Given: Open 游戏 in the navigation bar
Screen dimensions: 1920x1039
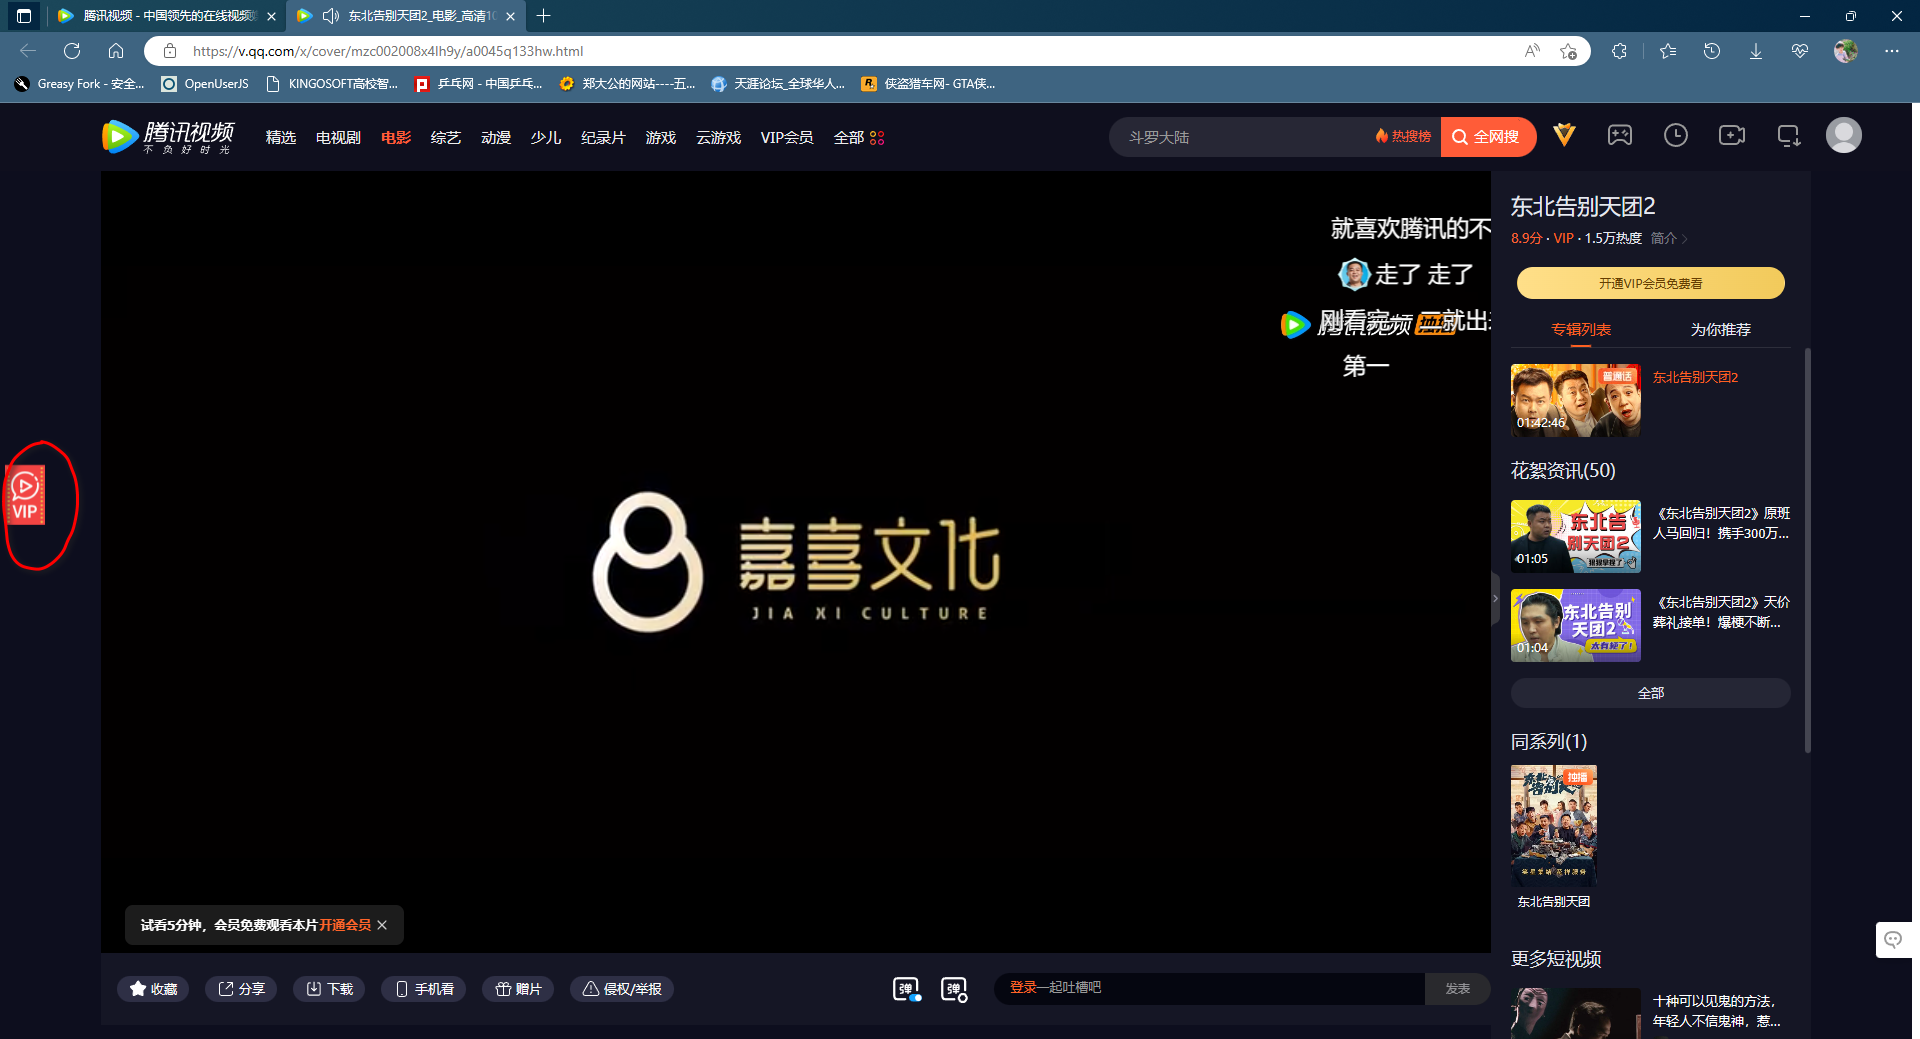Looking at the screenshot, I should [661, 138].
